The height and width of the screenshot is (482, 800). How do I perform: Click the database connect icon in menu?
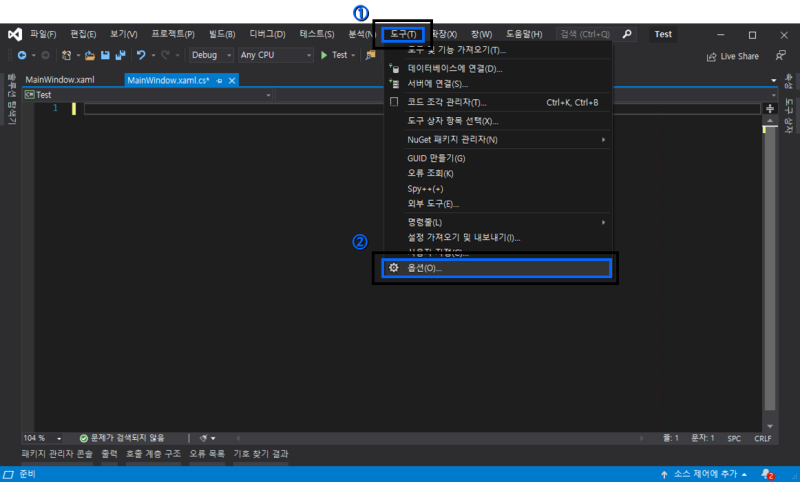pyautogui.click(x=394, y=68)
